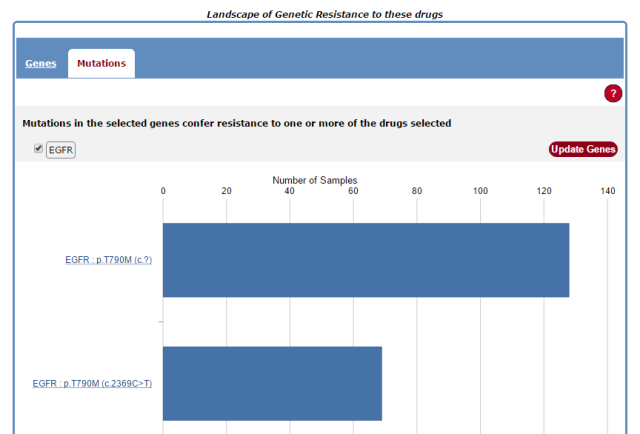Click the 100 tick label on axis
The width and height of the screenshot is (640, 434).
pyautogui.click(x=480, y=191)
